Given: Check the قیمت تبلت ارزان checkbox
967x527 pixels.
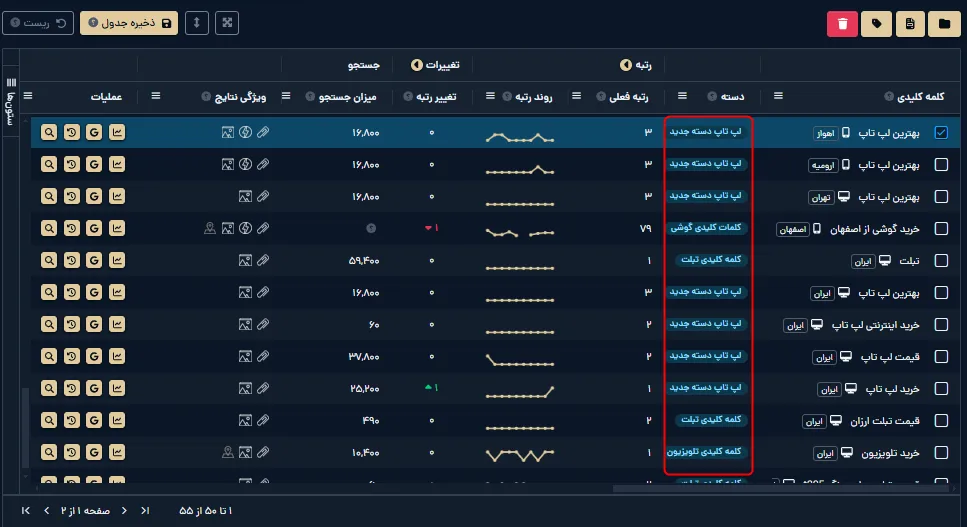Looking at the screenshot, I should click(941, 421).
